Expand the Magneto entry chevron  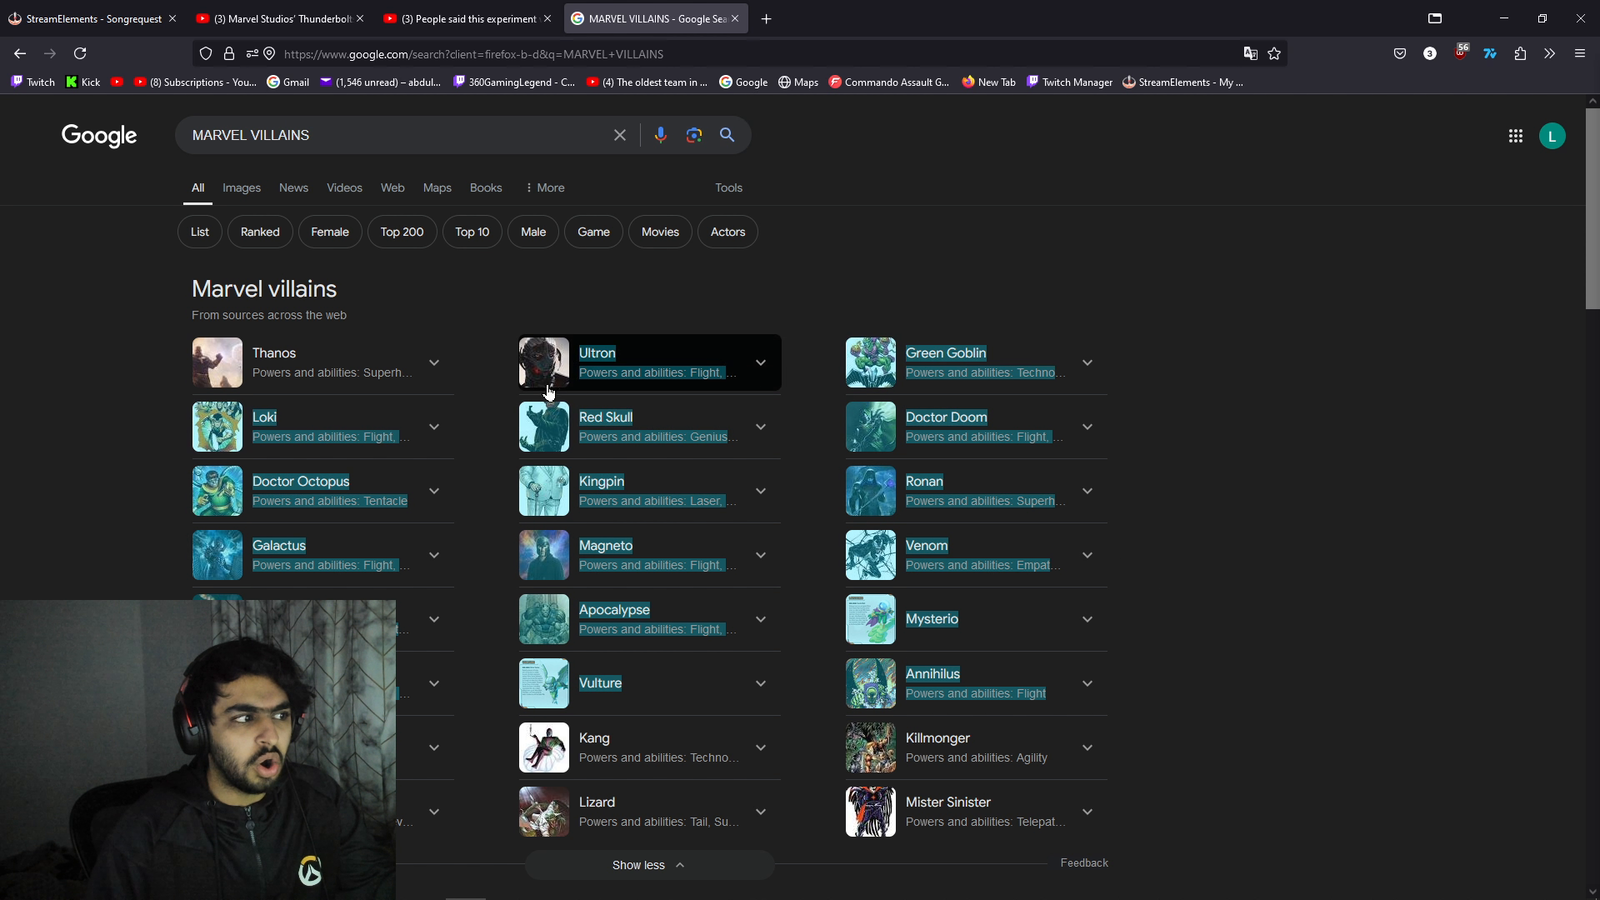click(761, 555)
